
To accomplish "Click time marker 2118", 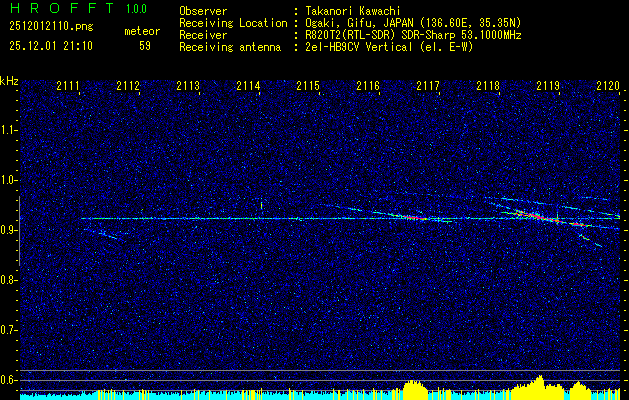I will 488,85.
